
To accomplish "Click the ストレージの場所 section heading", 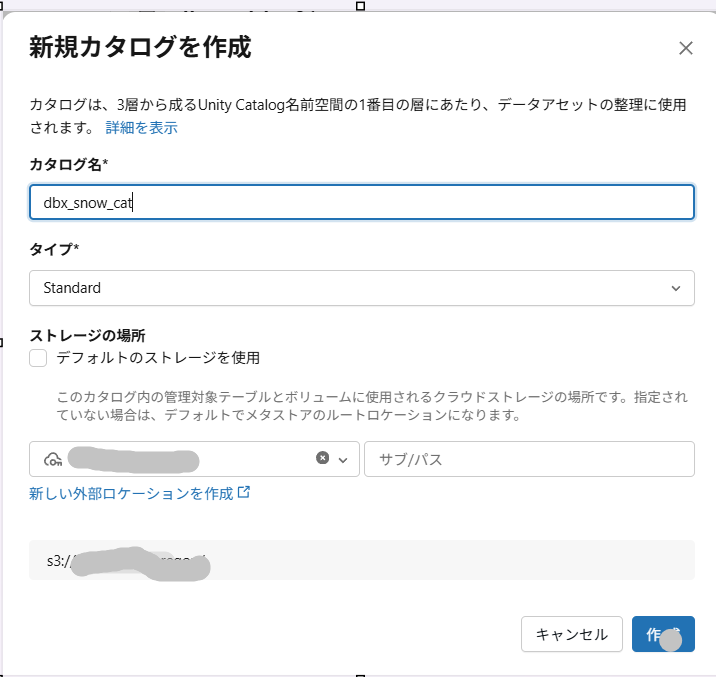I will click(x=87, y=336).
